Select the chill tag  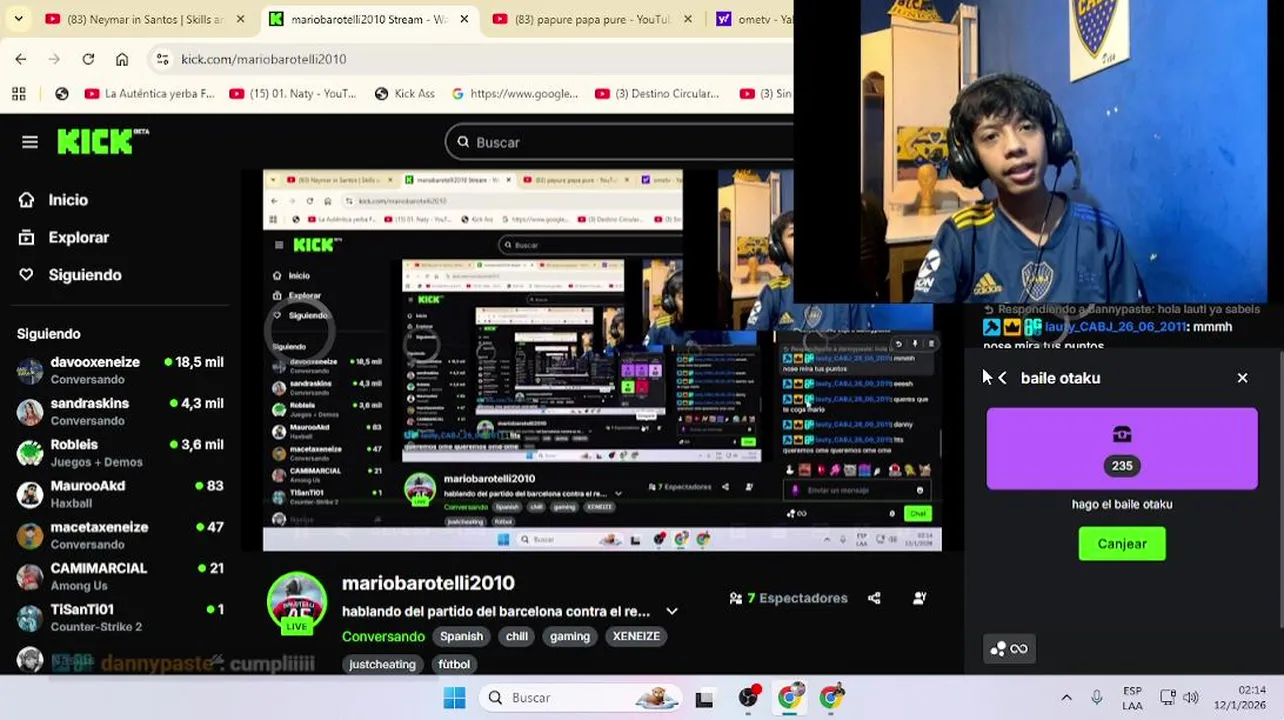[517, 636]
